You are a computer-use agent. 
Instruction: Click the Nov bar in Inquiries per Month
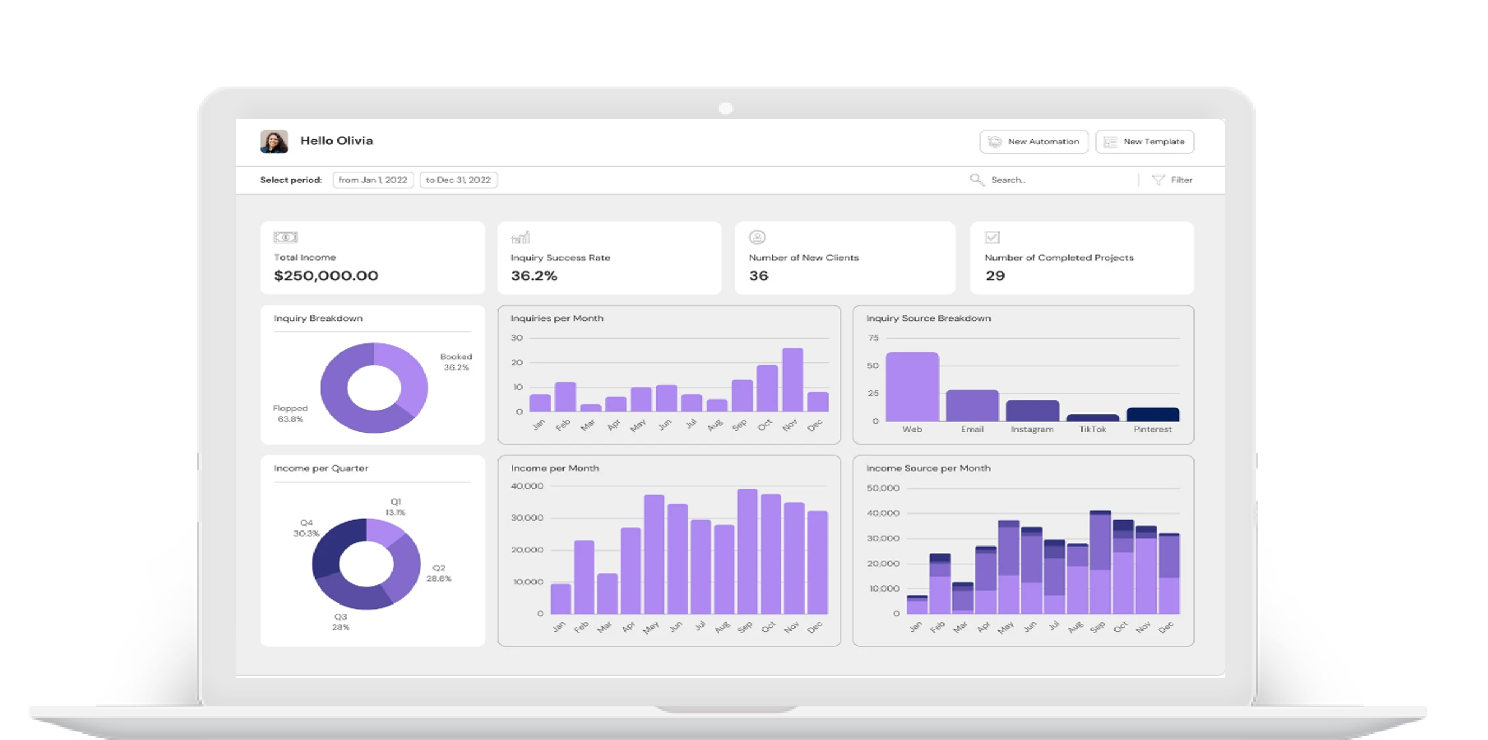click(792, 380)
